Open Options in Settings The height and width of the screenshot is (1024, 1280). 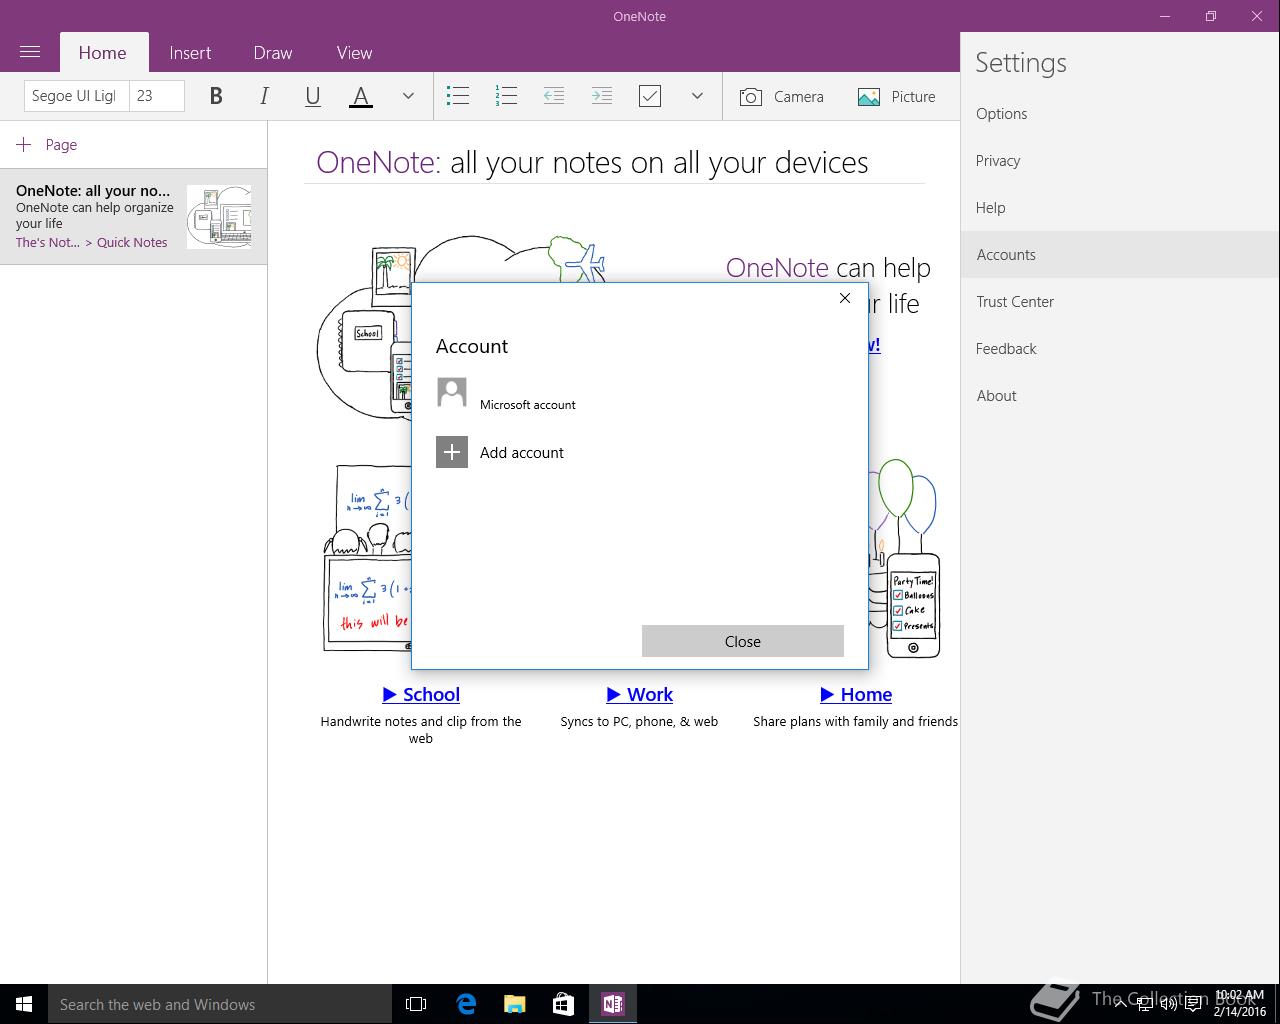[1120, 114]
